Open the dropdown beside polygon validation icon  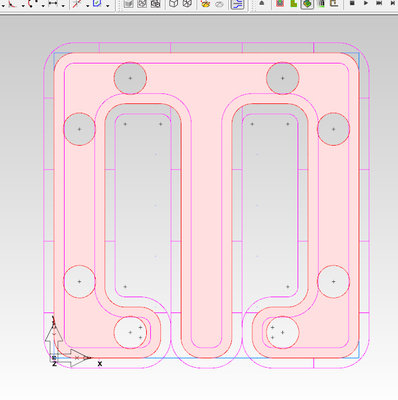click(x=108, y=6)
